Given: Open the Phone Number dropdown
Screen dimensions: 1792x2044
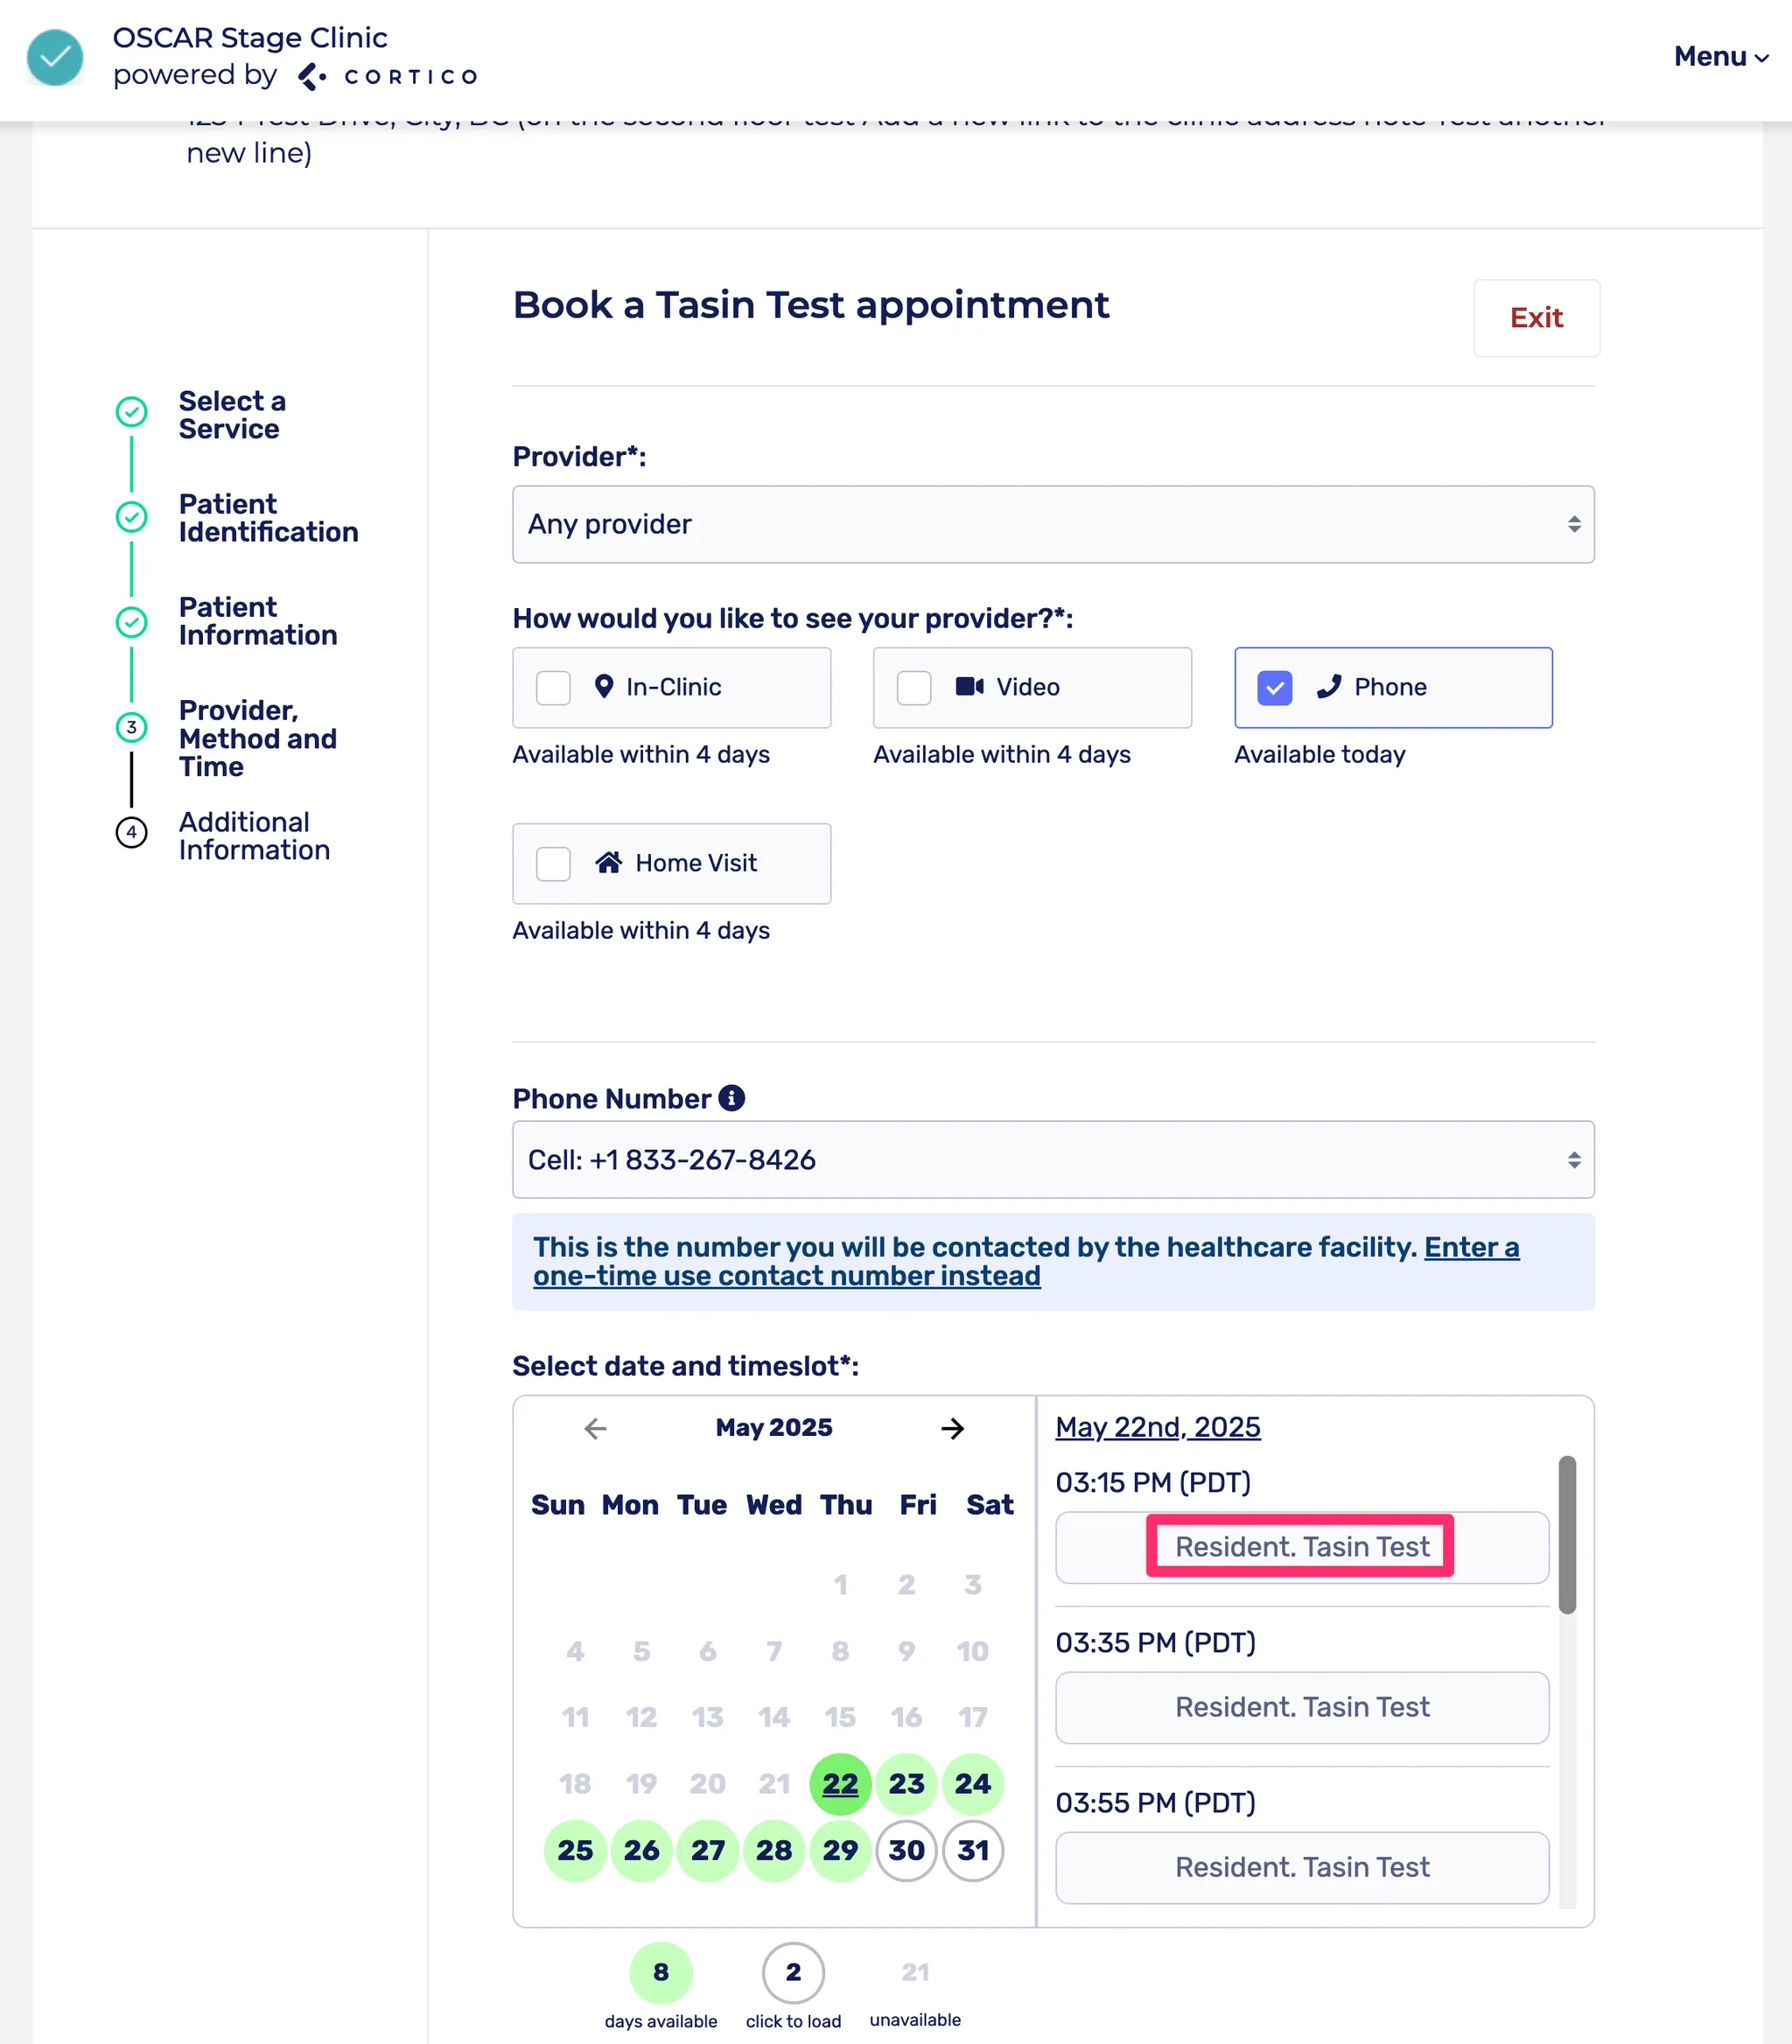Looking at the screenshot, I should pyautogui.click(x=1052, y=1160).
